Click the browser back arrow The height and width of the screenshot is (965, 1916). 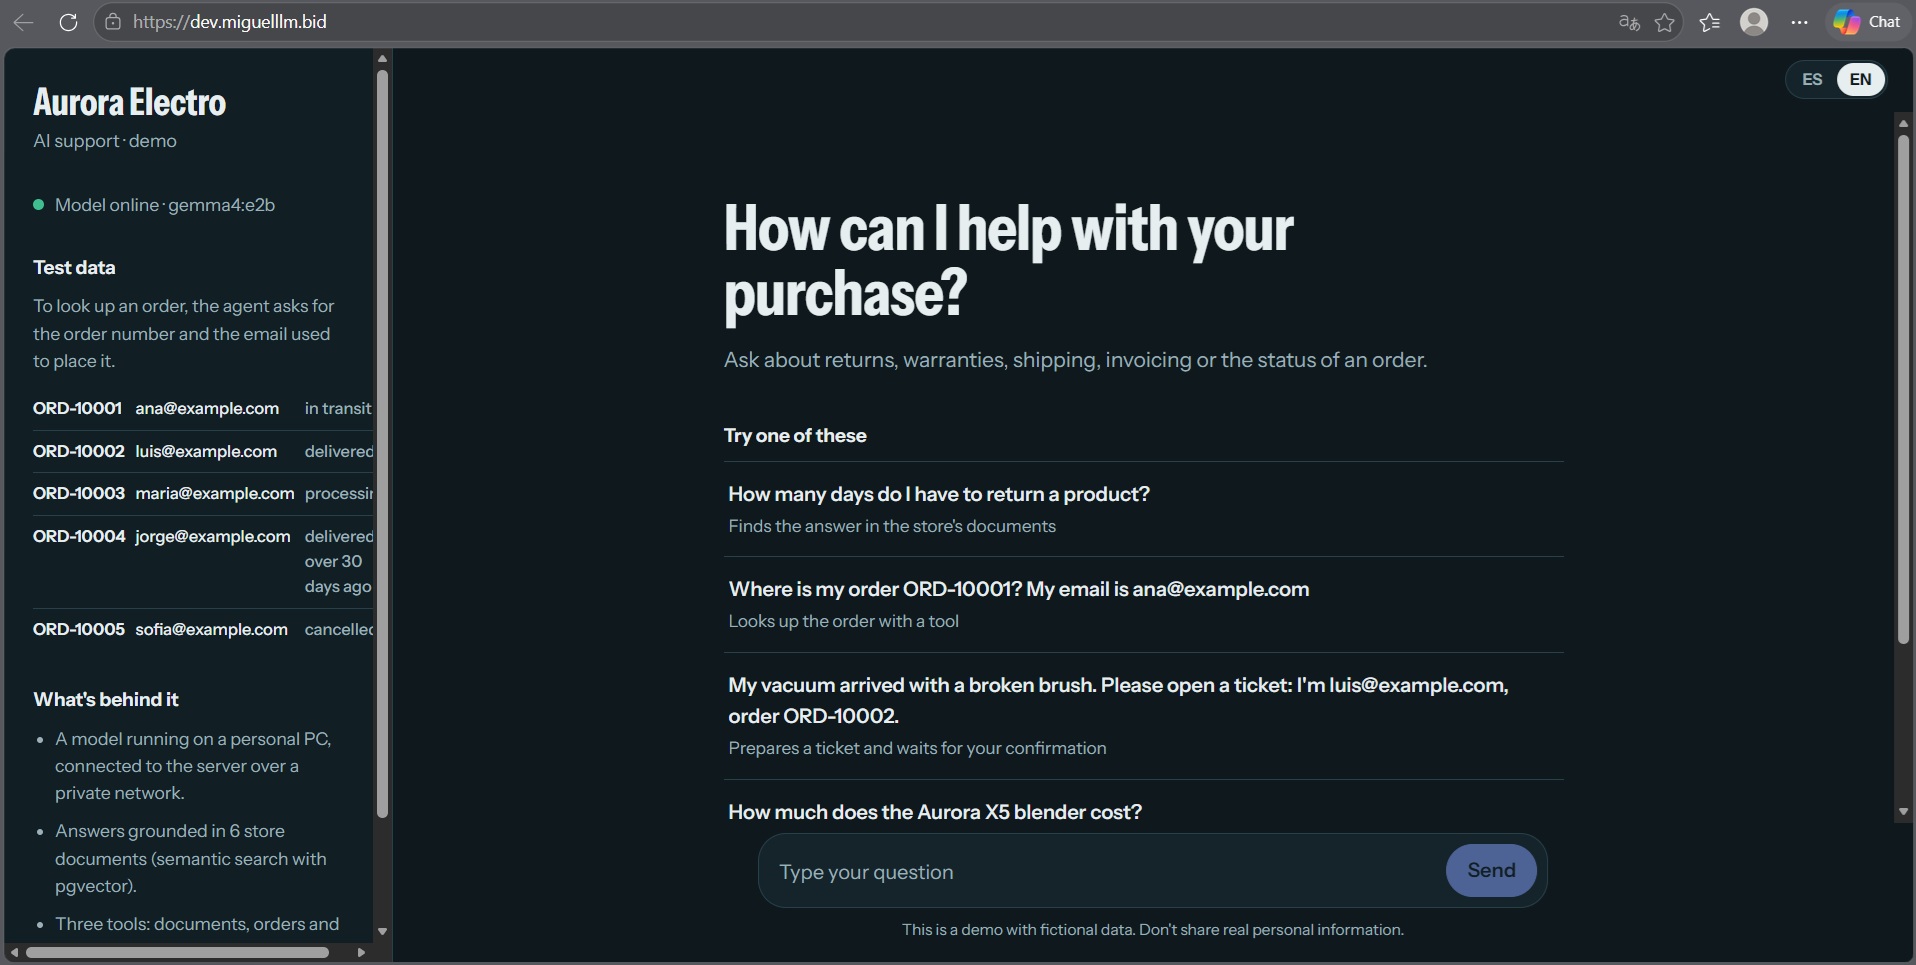point(23,22)
